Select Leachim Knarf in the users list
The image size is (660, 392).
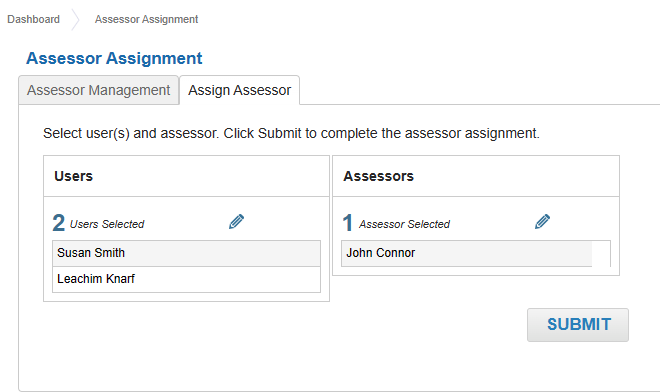[186, 279]
